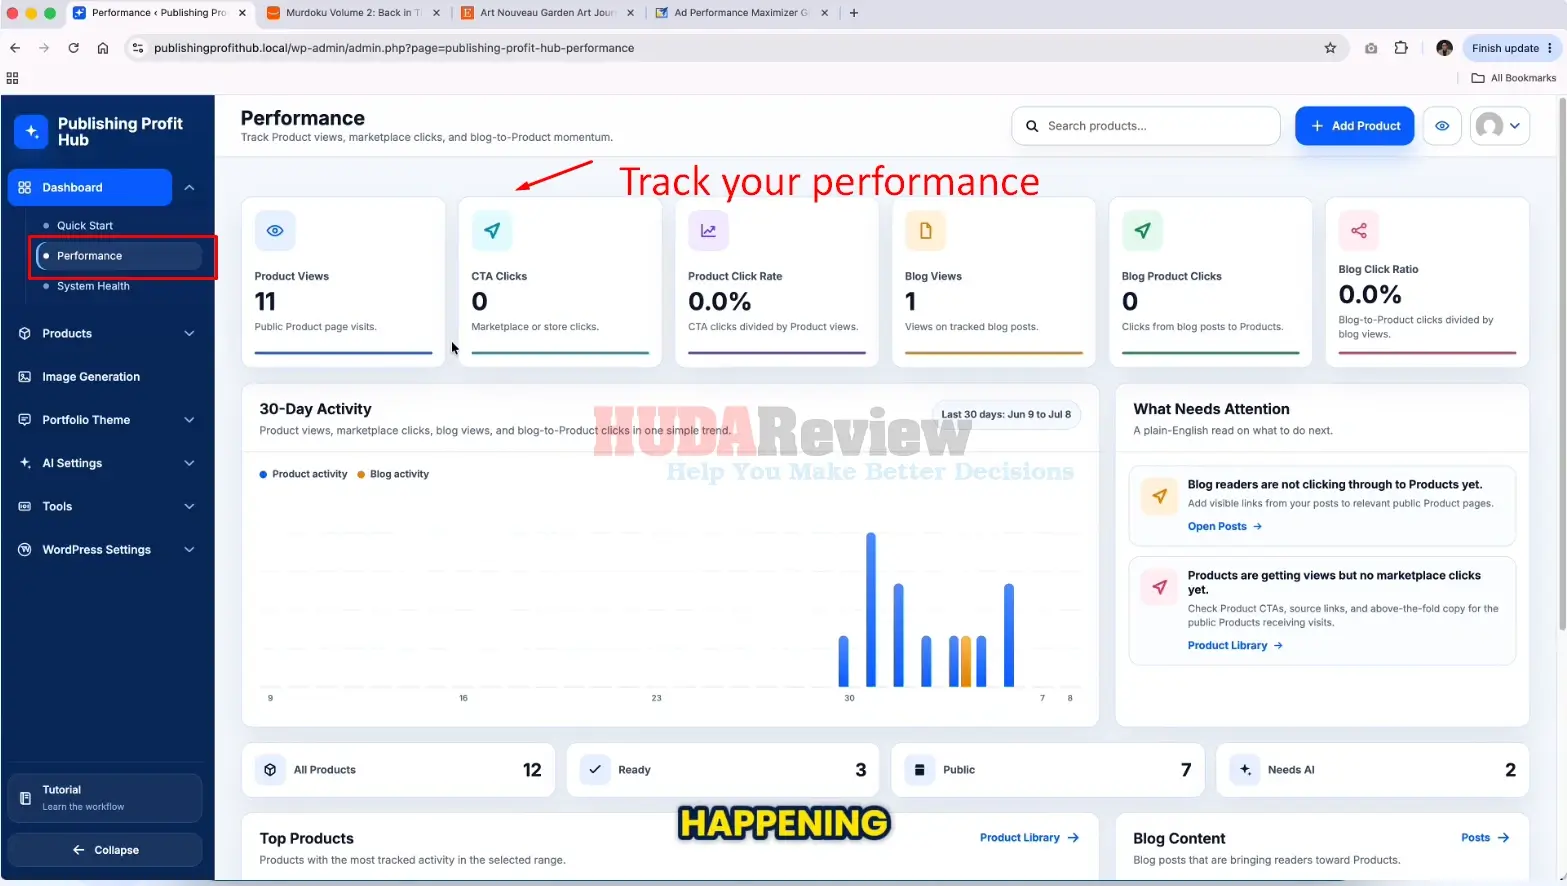Expand the Tools chevron

tap(189, 506)
